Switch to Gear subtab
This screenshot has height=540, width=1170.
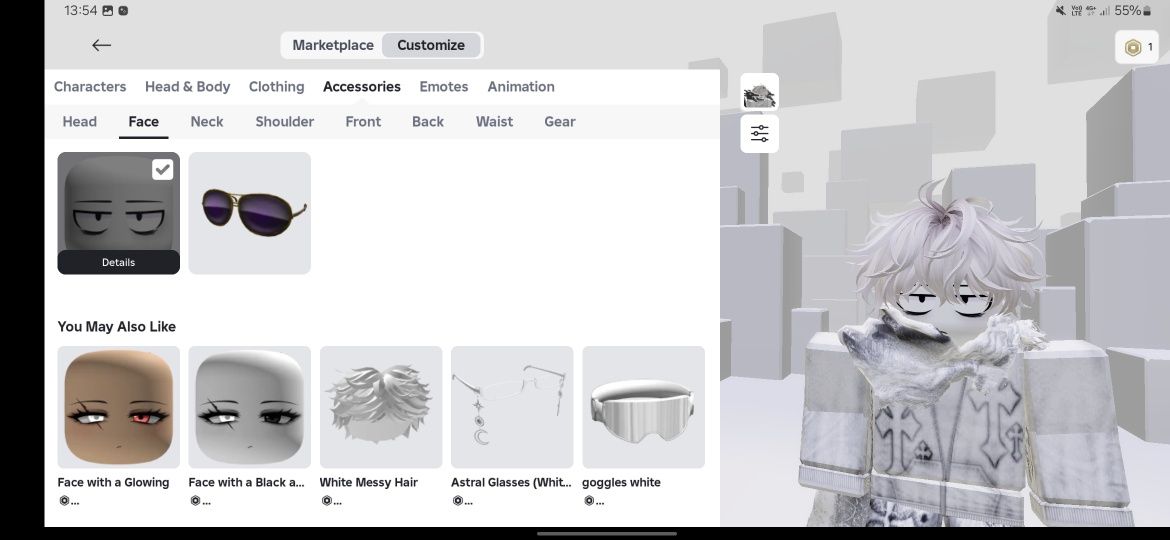(560, 122)
